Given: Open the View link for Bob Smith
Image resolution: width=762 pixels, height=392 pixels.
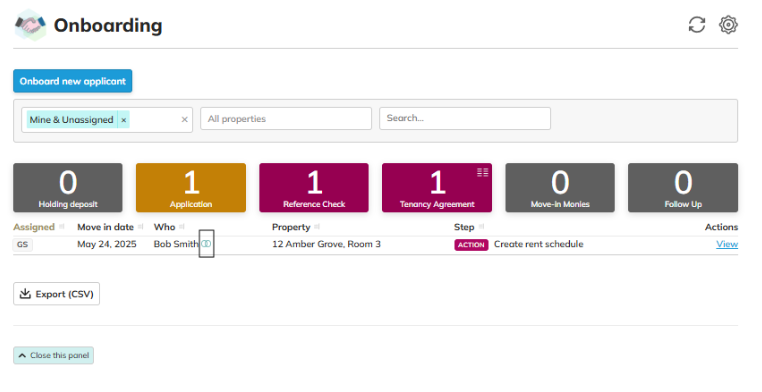Looking at the screenshot, I should tap(727, 244).
